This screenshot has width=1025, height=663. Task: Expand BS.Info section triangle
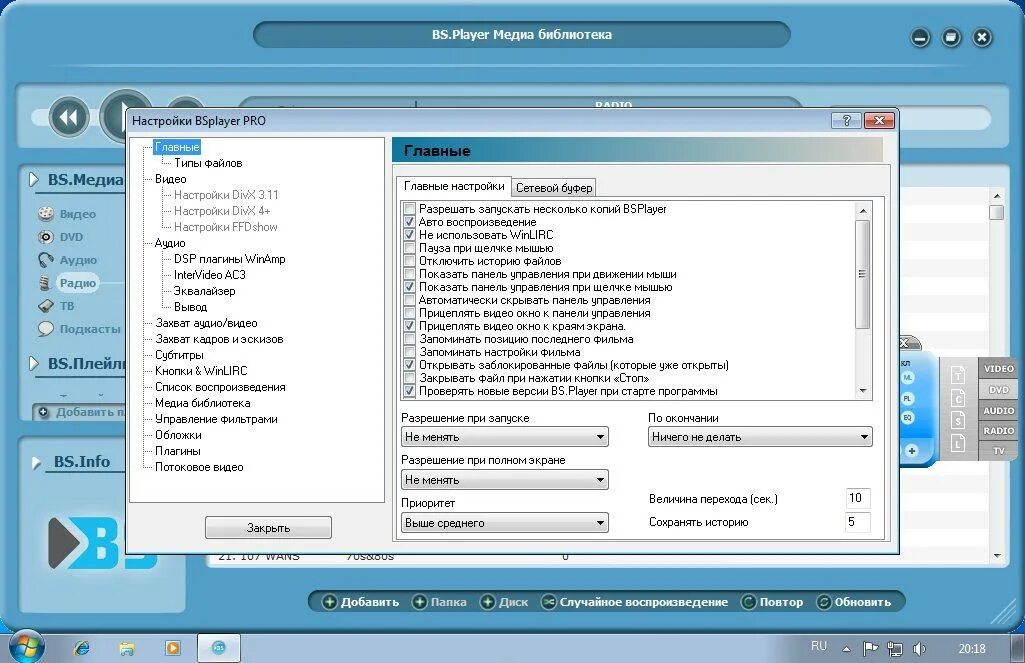(x=36, y=462)
